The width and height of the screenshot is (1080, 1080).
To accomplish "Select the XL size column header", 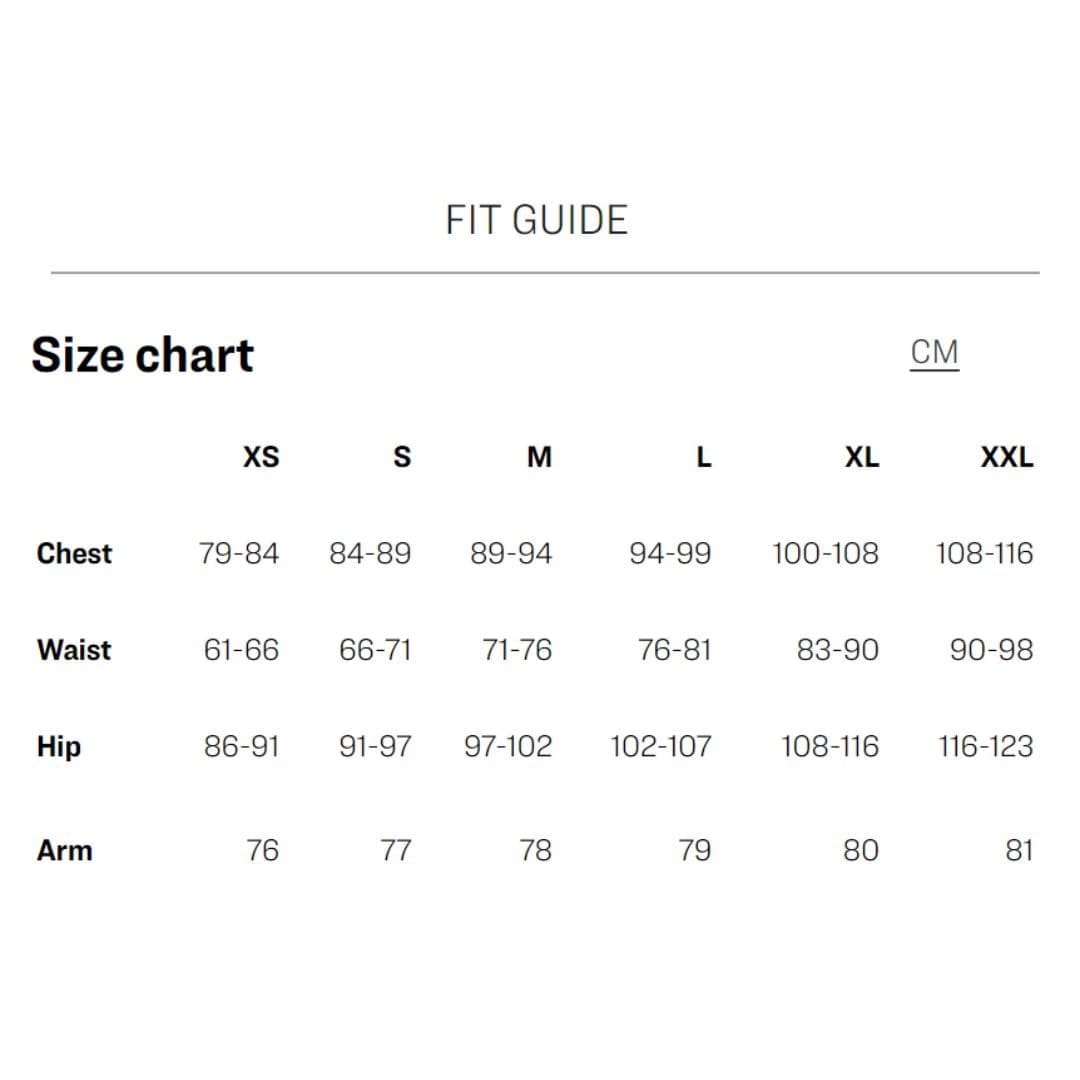I will click(x=861, y=458).
